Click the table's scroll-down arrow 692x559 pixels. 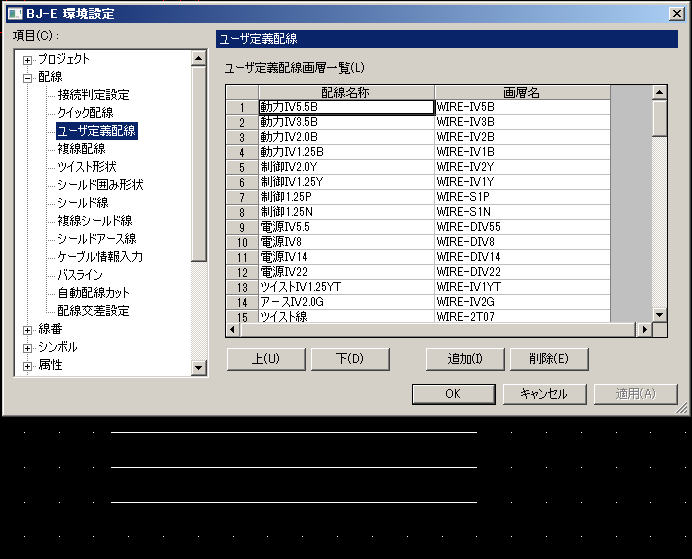(659, 315)
